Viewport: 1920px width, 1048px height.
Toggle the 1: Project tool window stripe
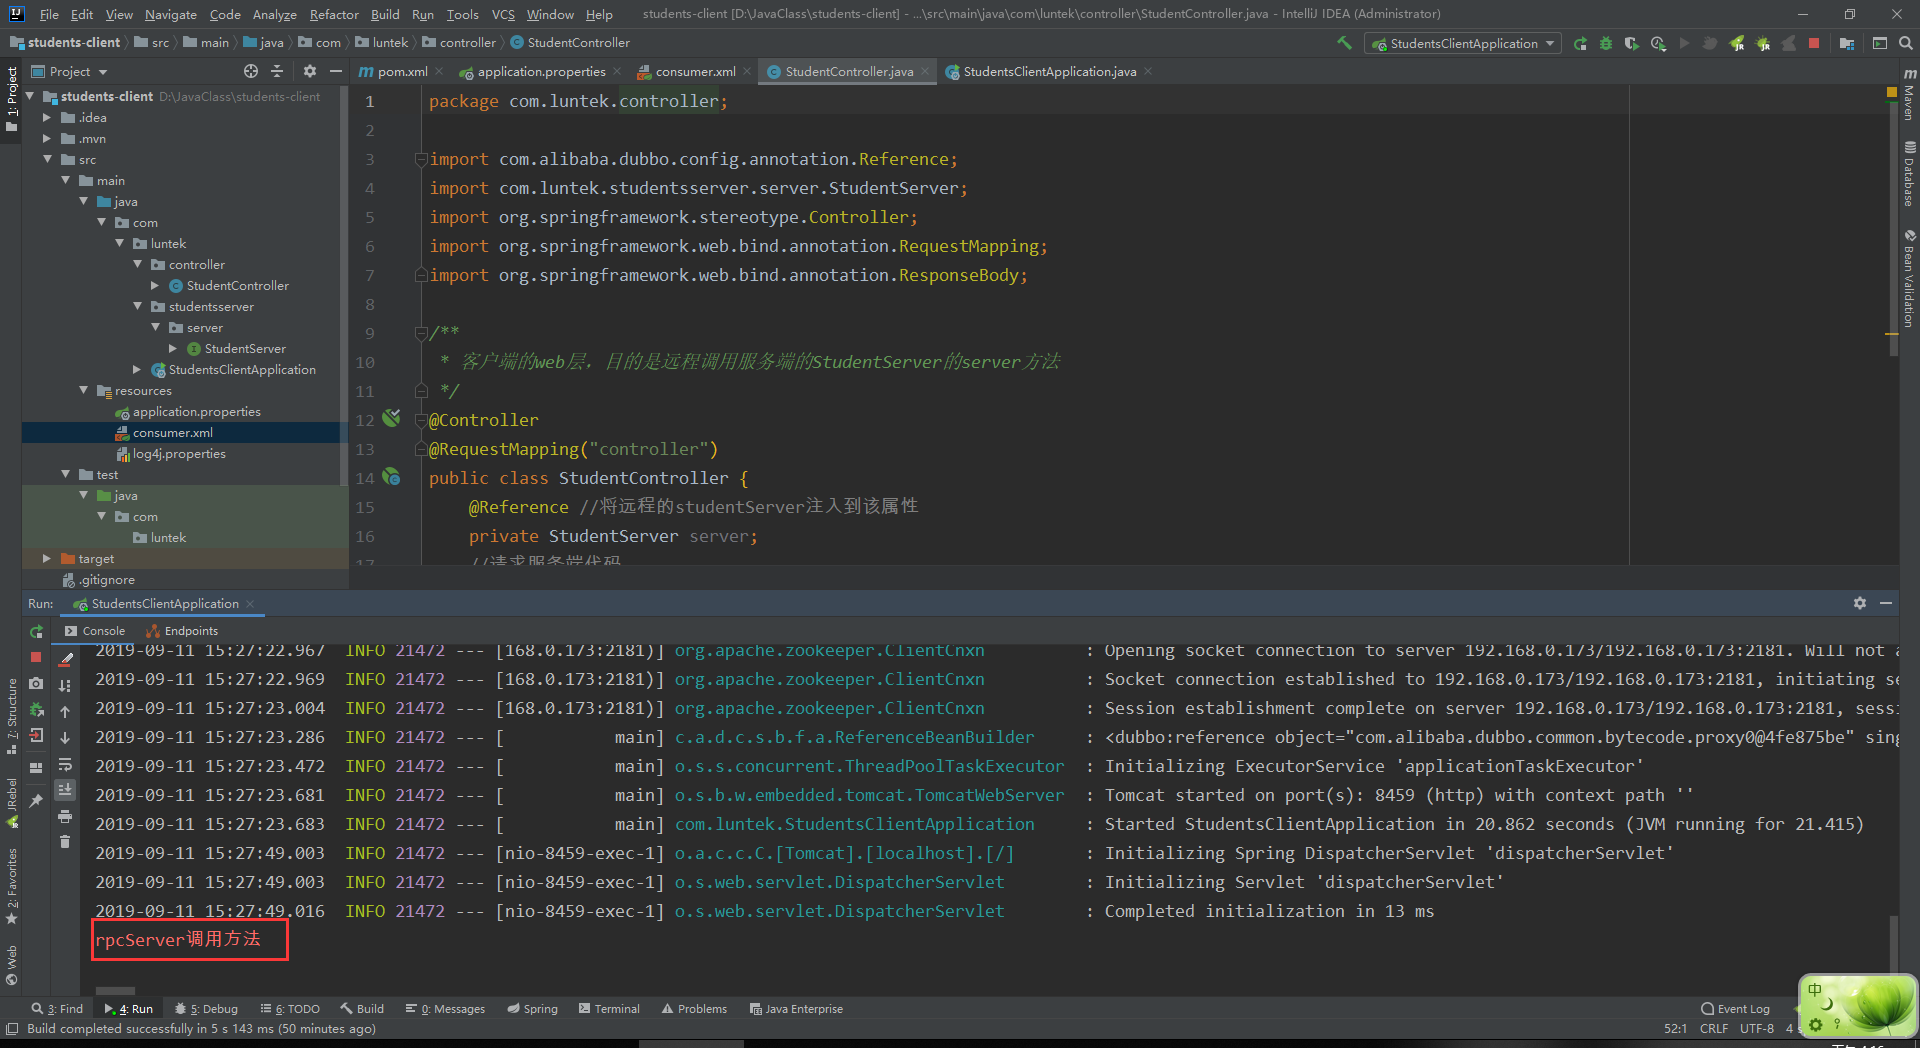coord(11,98)
